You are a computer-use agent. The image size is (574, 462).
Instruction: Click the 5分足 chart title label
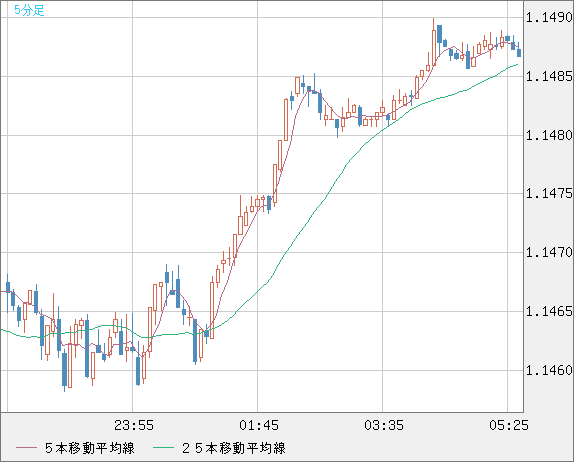(x=29, y=10)
